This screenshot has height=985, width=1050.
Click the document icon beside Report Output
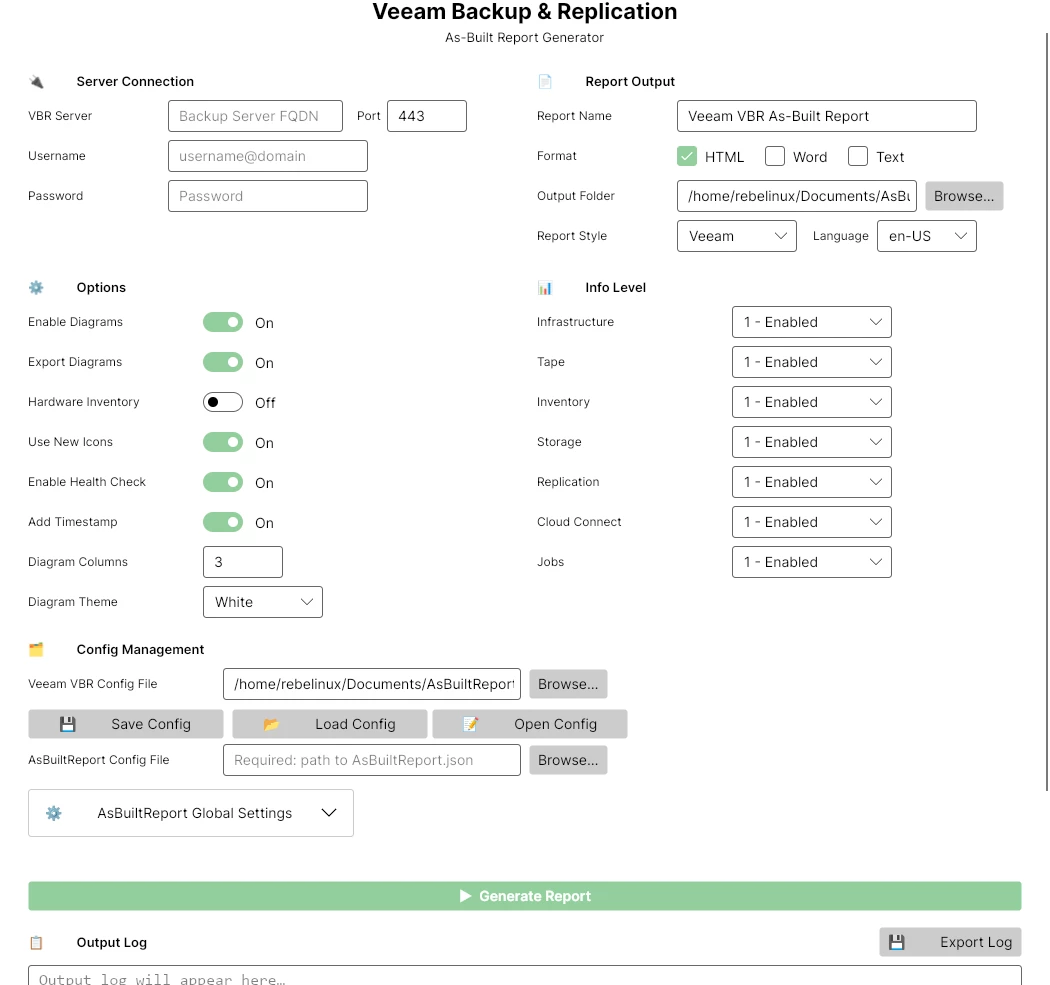[545, 82]
